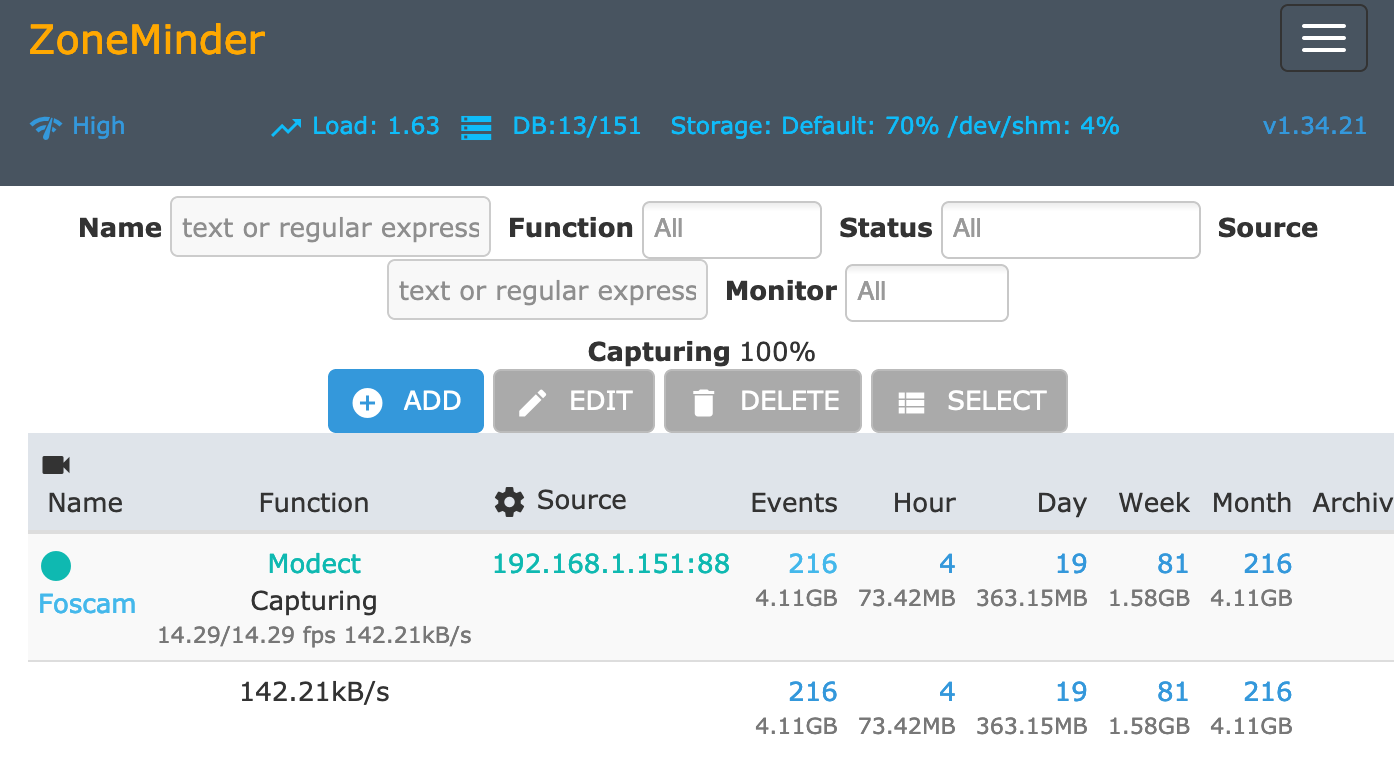Viewport: 1394px width, 764px height.
Task: Open the footer row 216 Month total
Action: [1268, 692]
